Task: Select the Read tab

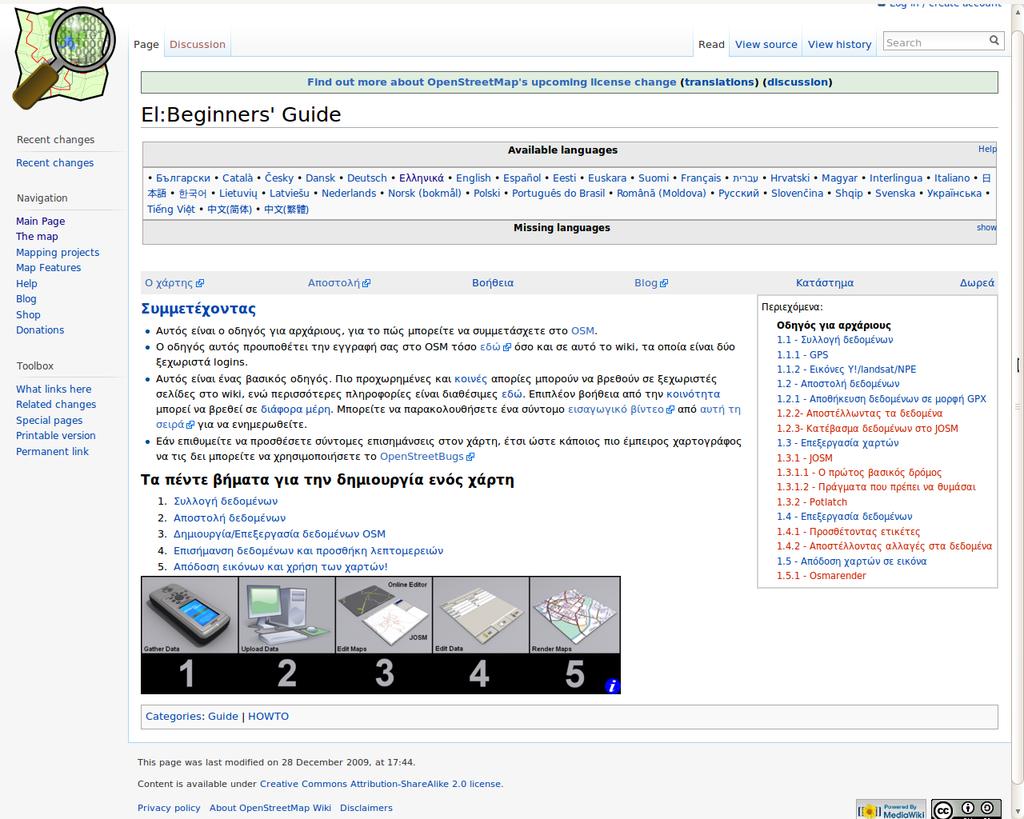Action: coord(711,44)
